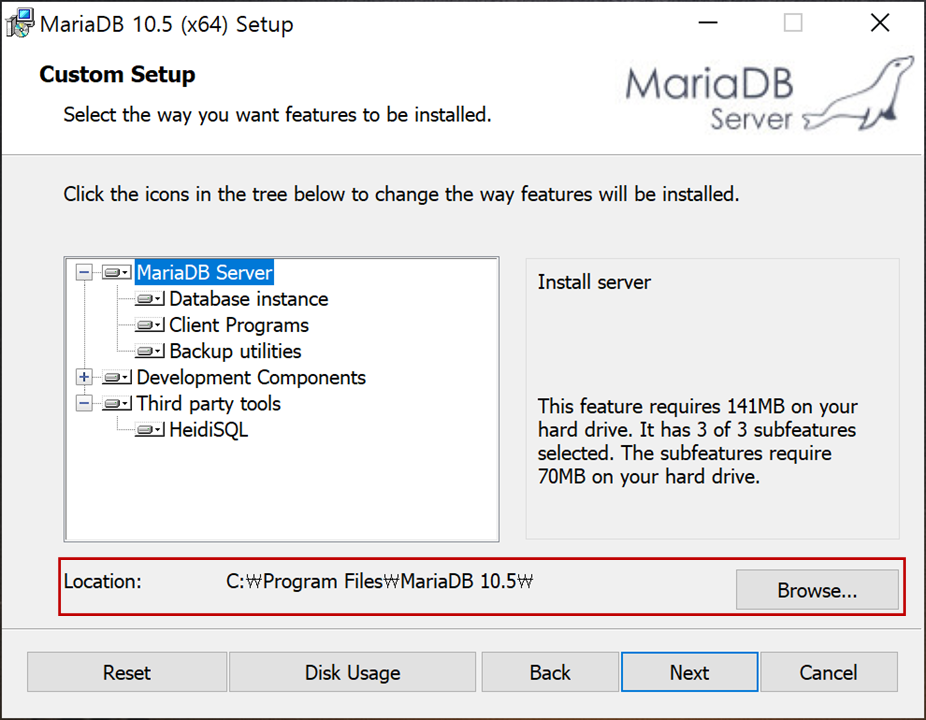Select the Database instance feature
Viewport: 926px width, 720px height.
(x=249, y=299)
